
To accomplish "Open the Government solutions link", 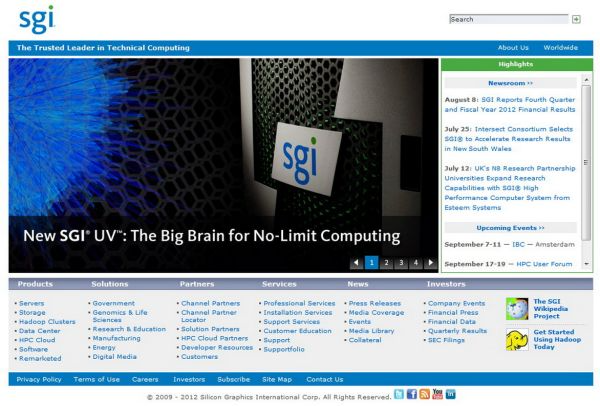I will pyautogui.click(x=114, y=303).
